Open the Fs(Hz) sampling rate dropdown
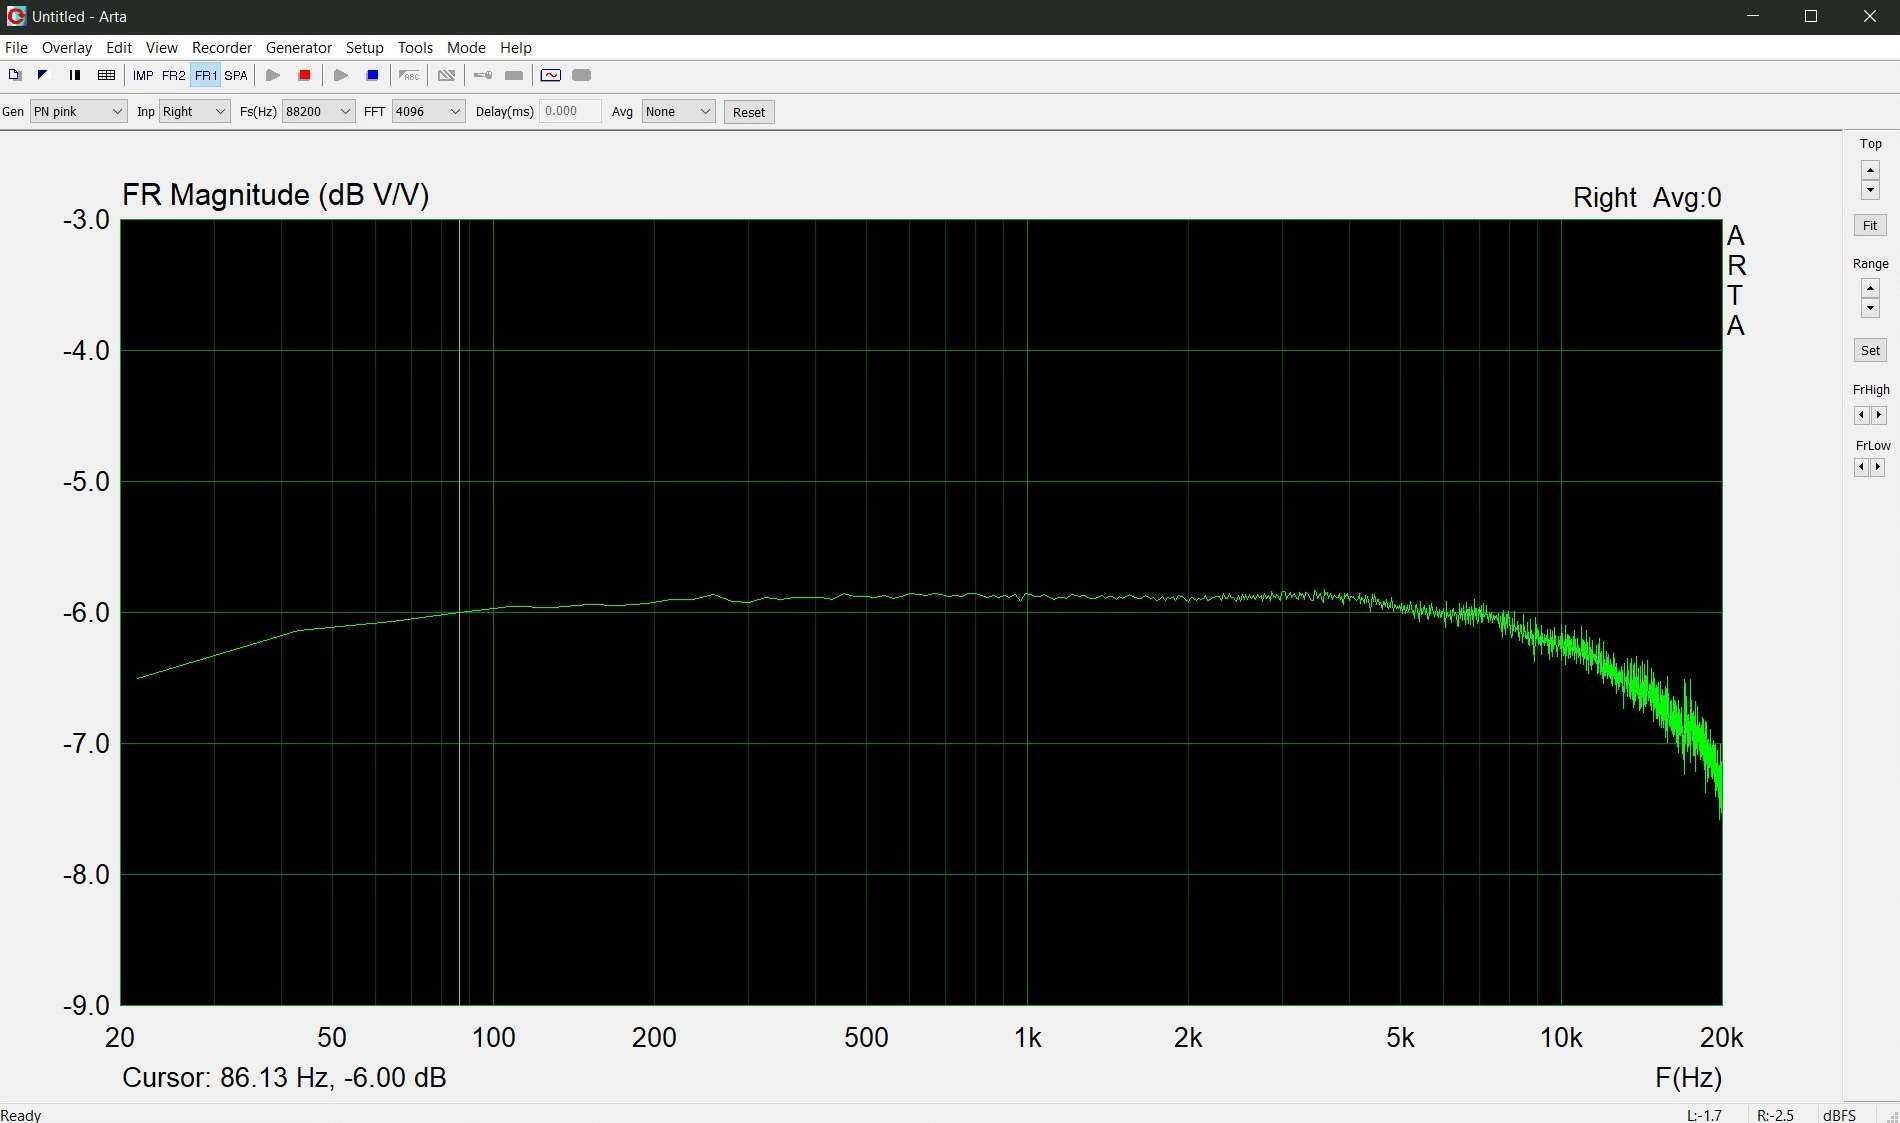1900x1123 pixels. tap(318, 112)
